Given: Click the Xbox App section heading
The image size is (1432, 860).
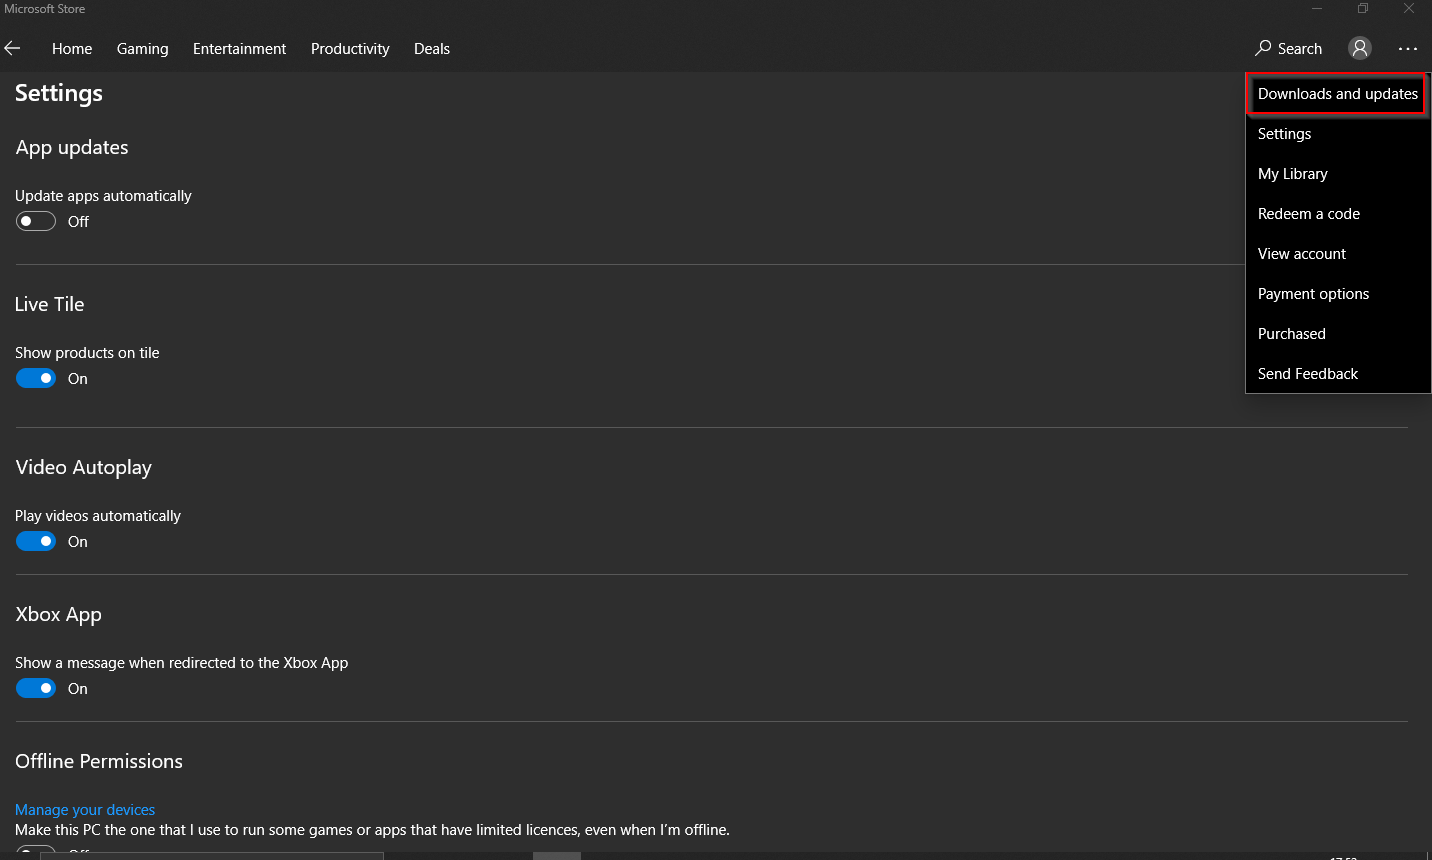Looking at the screenshot, I should (59, 615).
